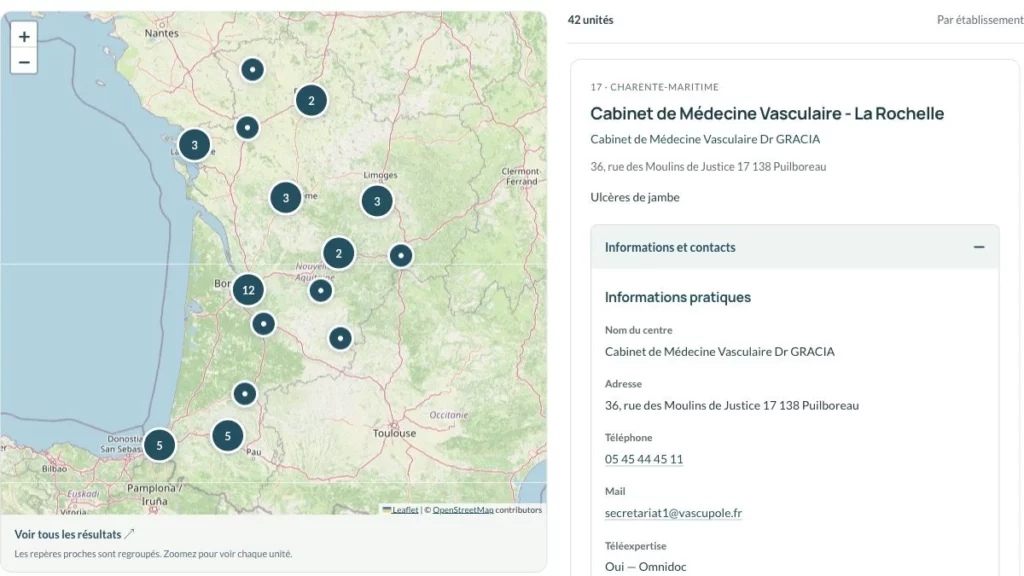1024x576 pixels.
Task: Collapse the Informations et contacts section
Action: click(795, 248)
